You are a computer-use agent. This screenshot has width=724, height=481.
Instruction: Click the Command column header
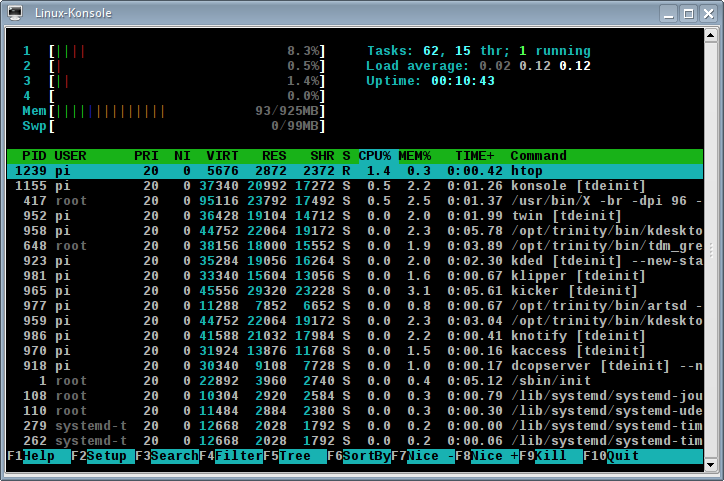click(x=538, y=156)
